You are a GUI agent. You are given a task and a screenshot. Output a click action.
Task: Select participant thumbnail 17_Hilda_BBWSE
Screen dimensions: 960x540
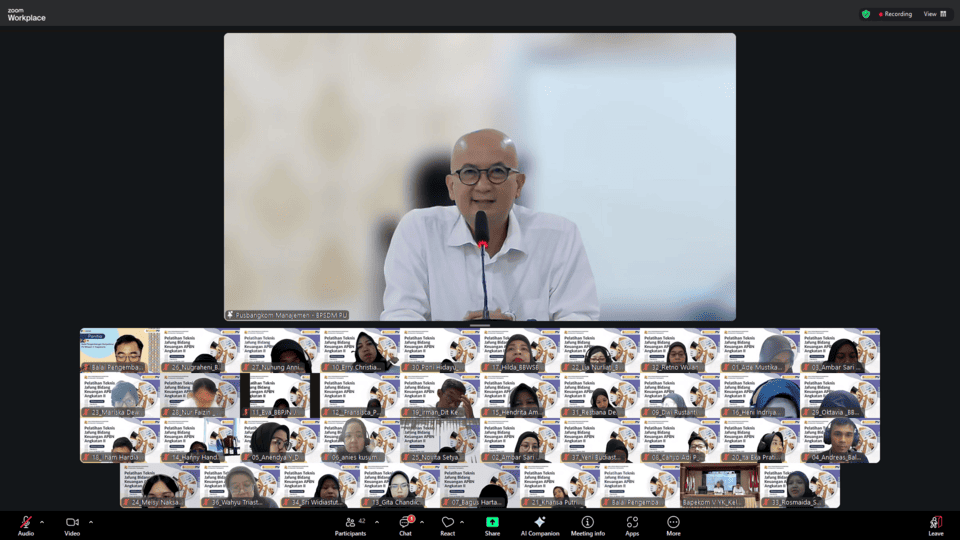520,351
